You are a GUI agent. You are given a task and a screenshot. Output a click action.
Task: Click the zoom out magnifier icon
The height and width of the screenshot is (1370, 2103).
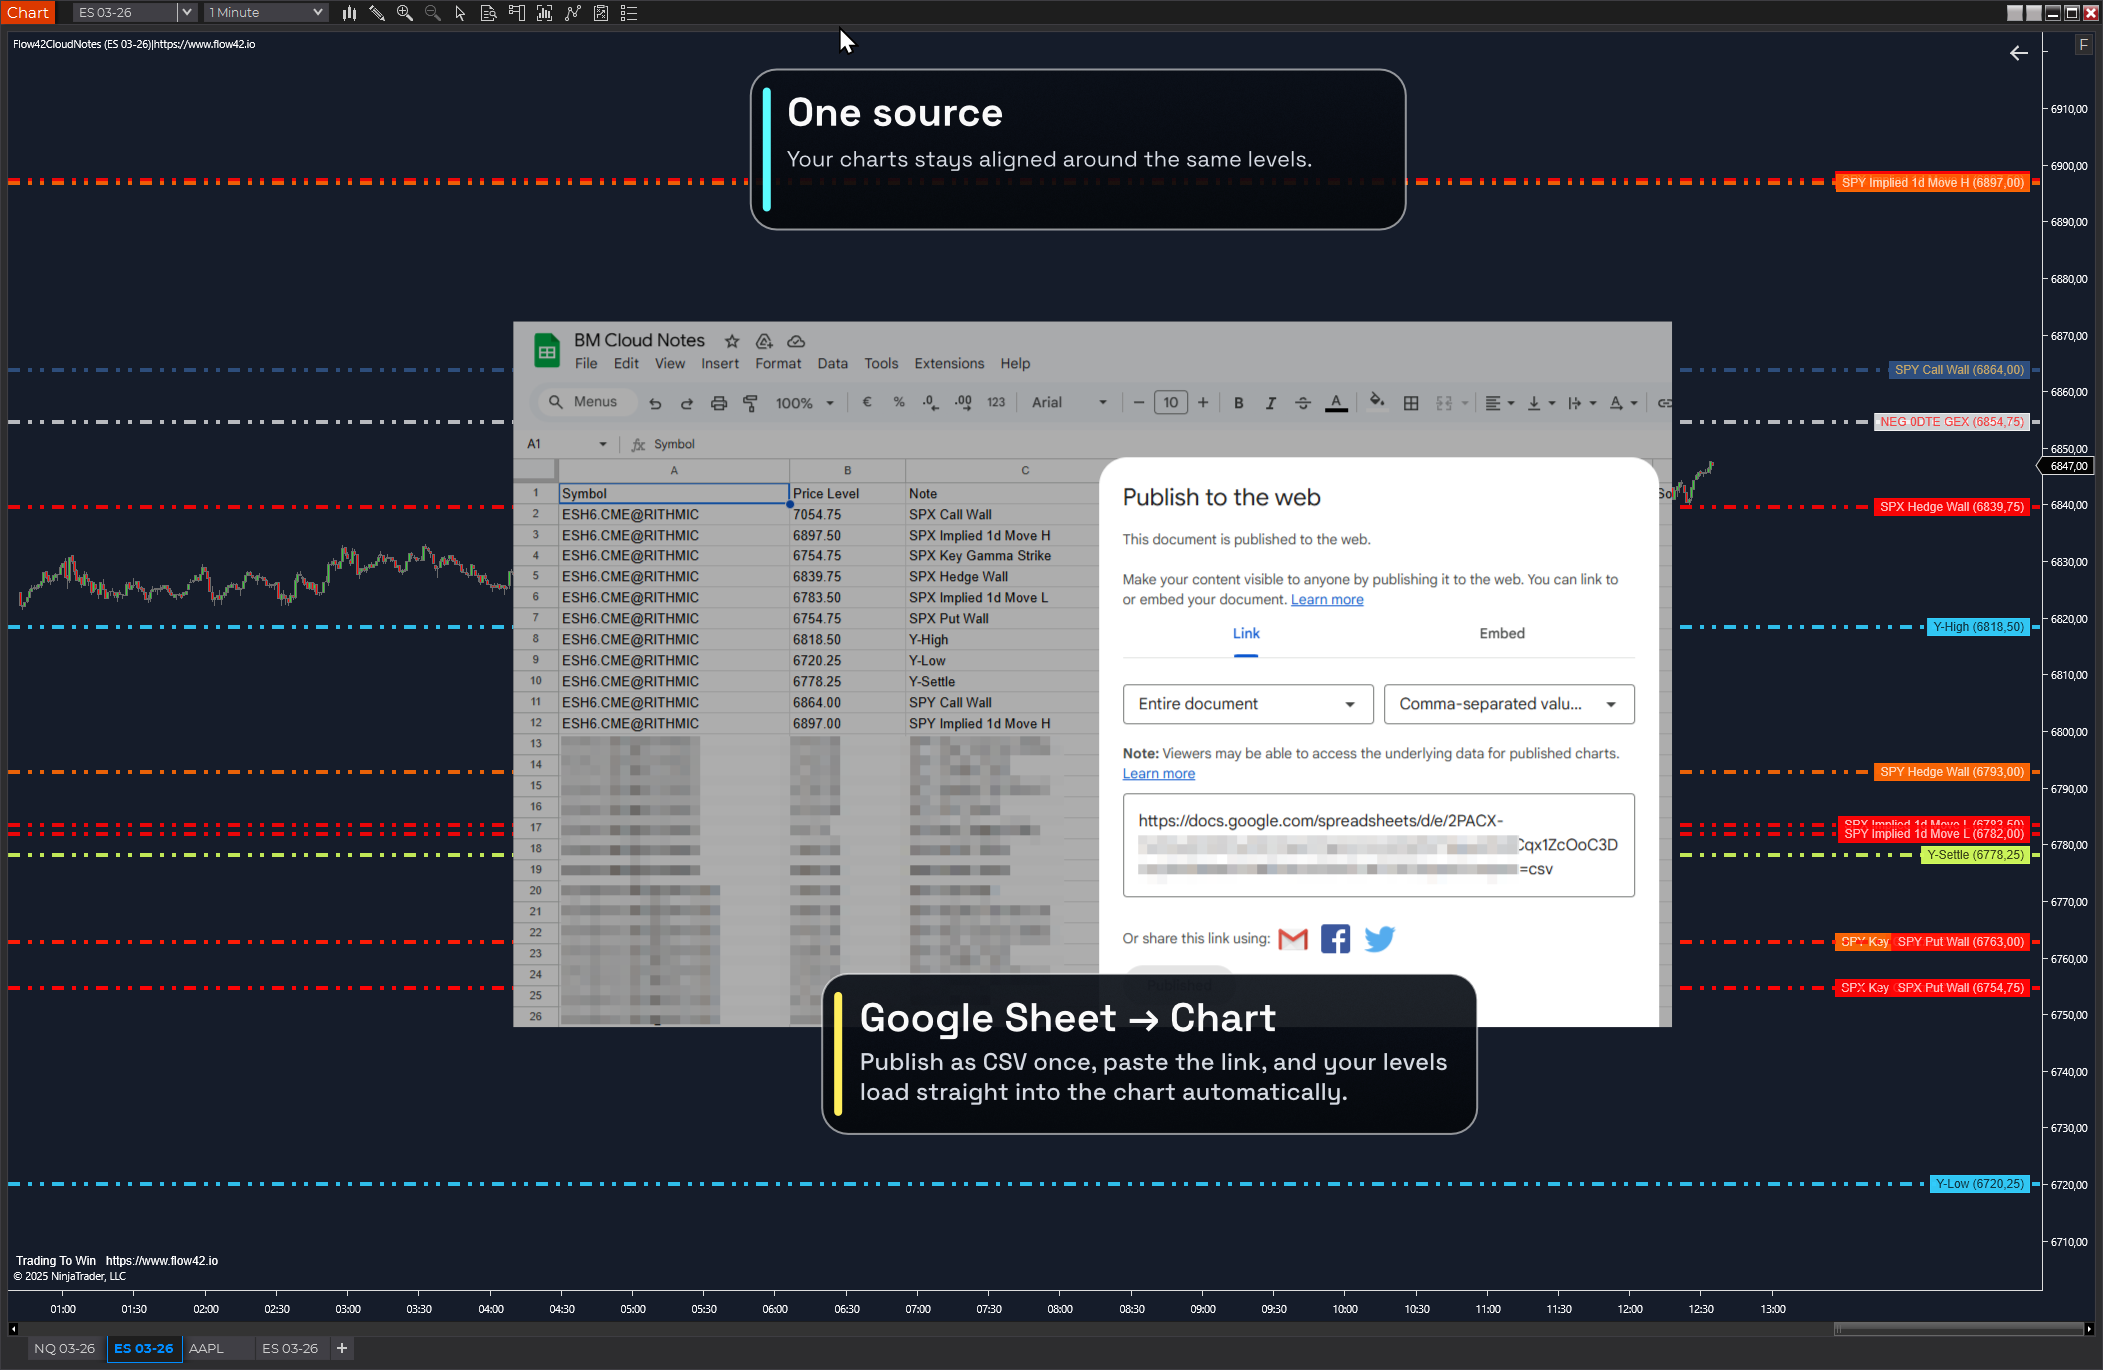click(x=433, y=13)
